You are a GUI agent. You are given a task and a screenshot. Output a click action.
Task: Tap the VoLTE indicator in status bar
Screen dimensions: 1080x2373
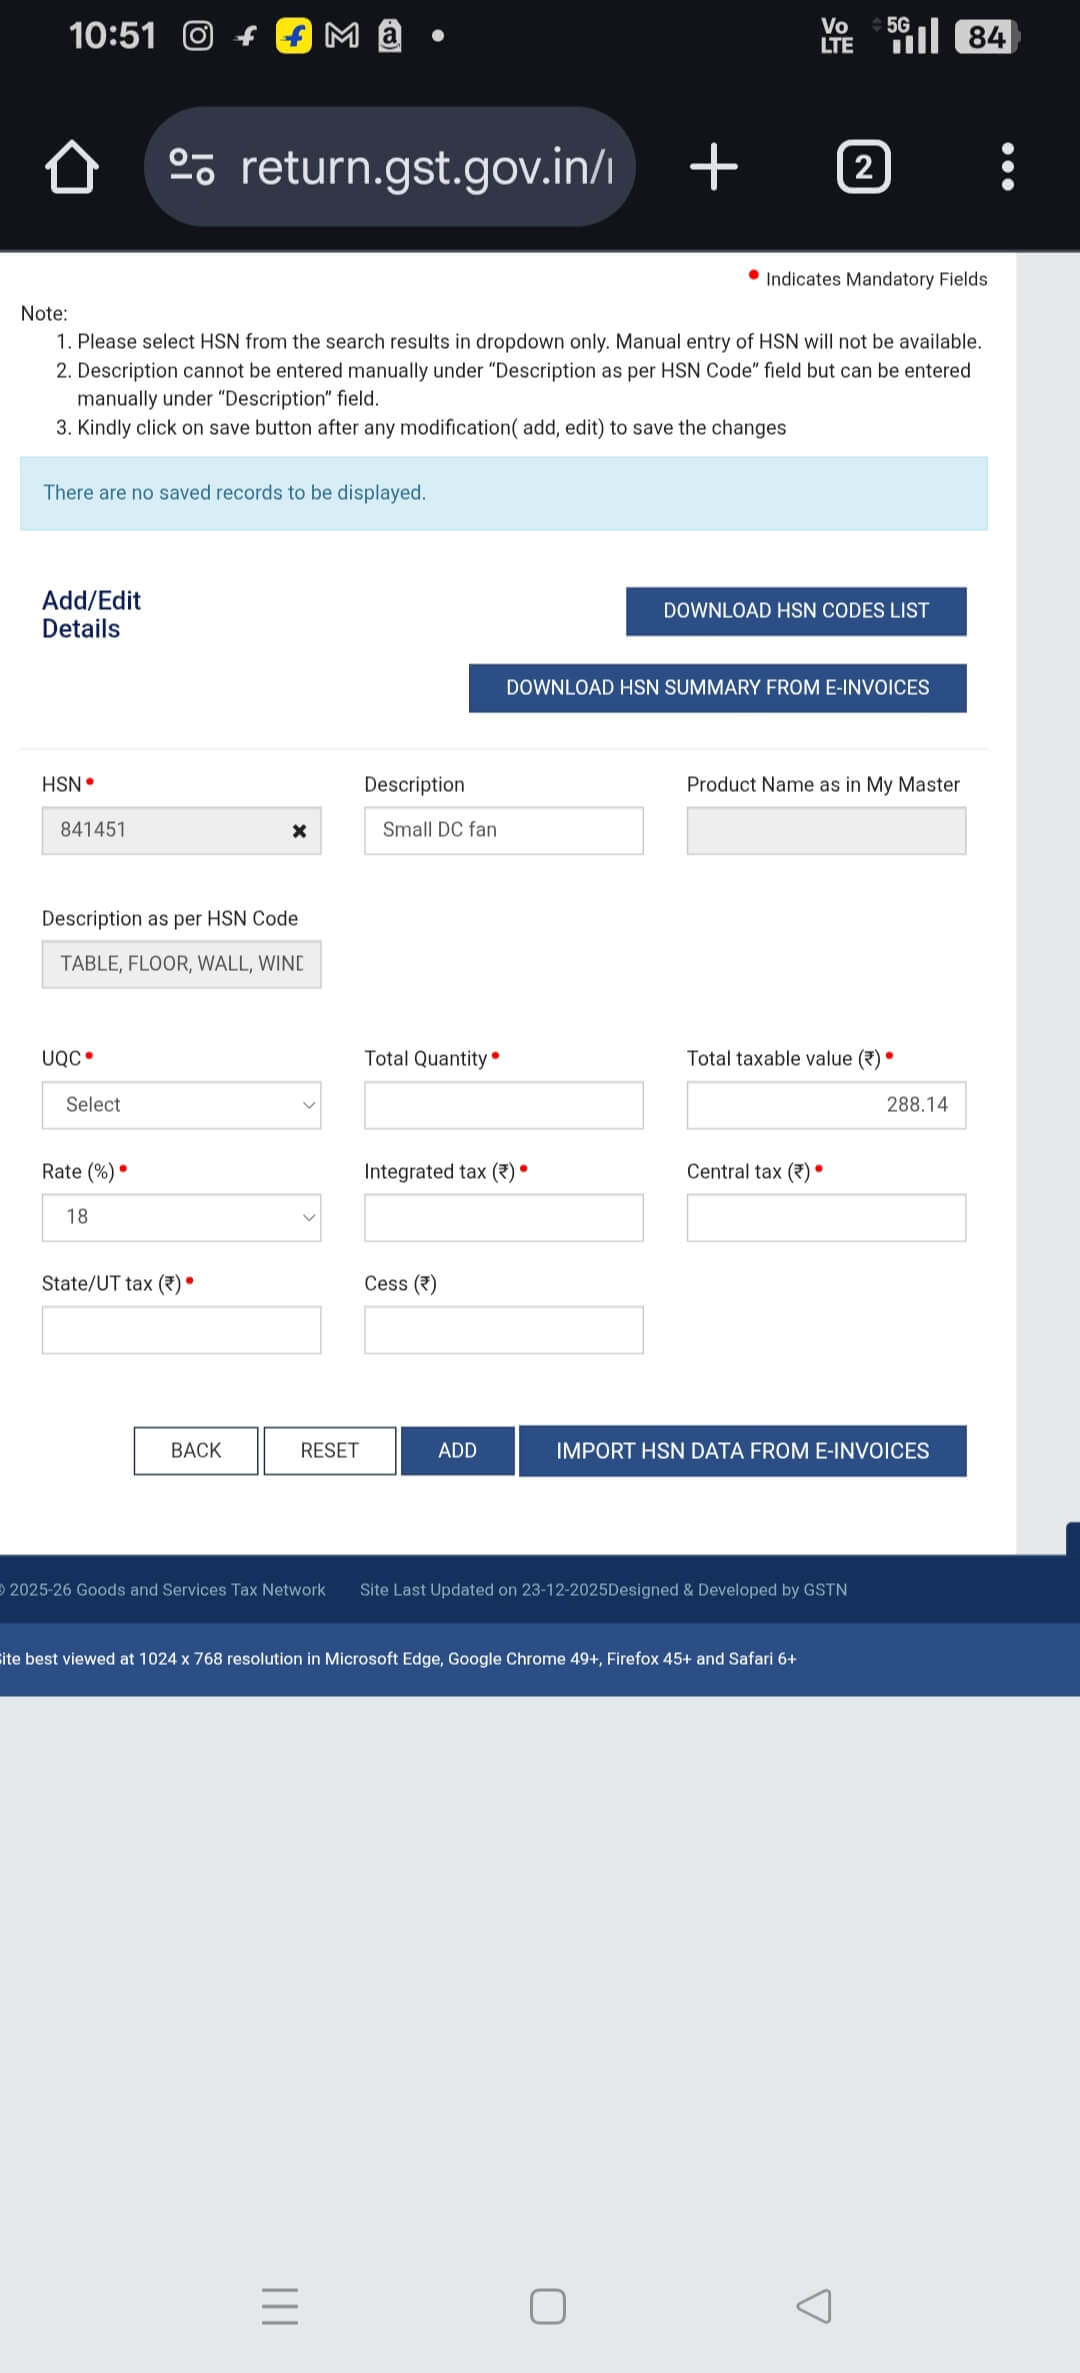837,36
